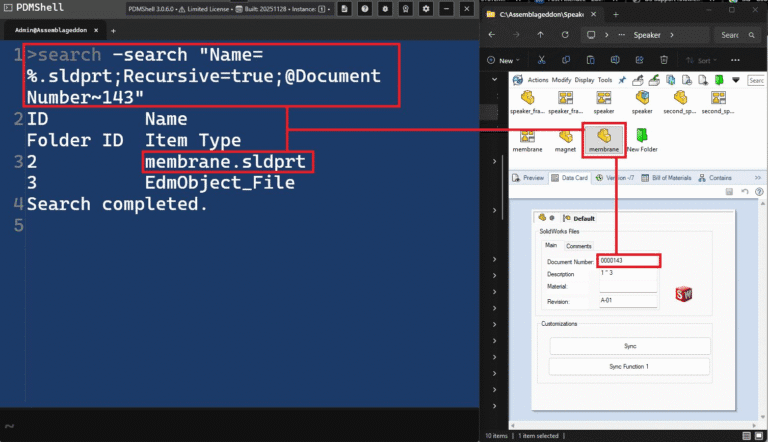The width and height of the screenshot is (768, 442).
Task: Switch Explorer to large icons view in status bar
Action: [x=759, y=436]
